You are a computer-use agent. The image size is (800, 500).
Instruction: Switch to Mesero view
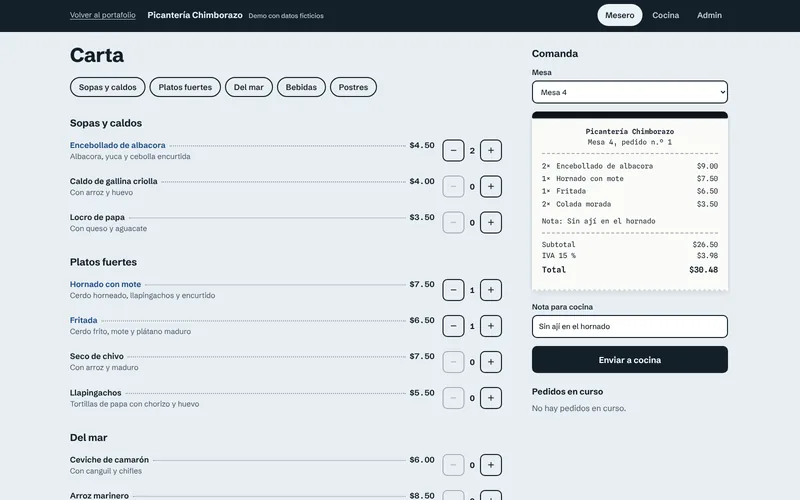pyautogui.click(x=619, y=15)
